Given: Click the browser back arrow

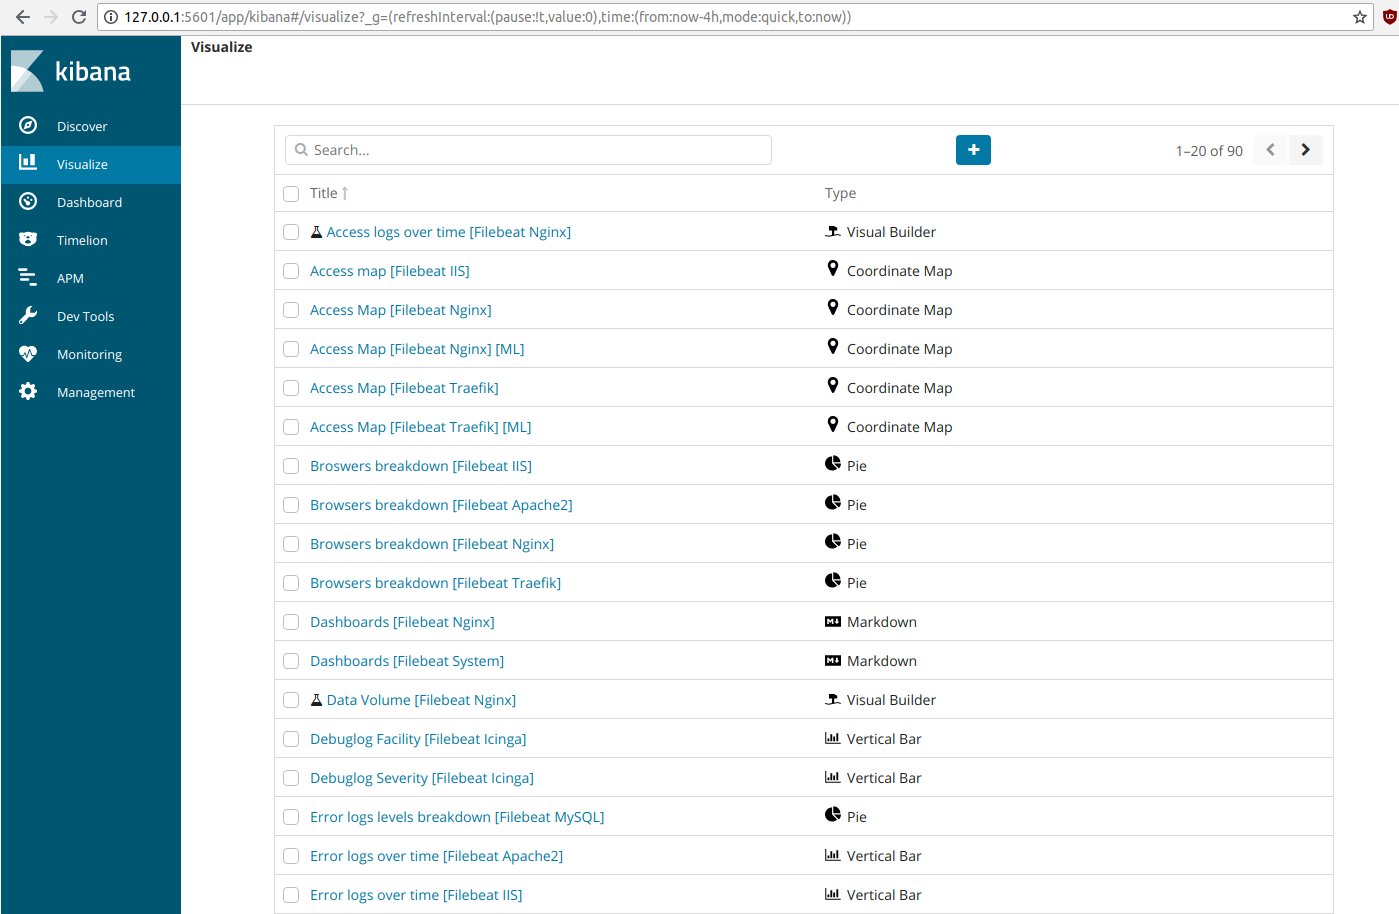Looking at the screenshot, I should click(22, 17).
